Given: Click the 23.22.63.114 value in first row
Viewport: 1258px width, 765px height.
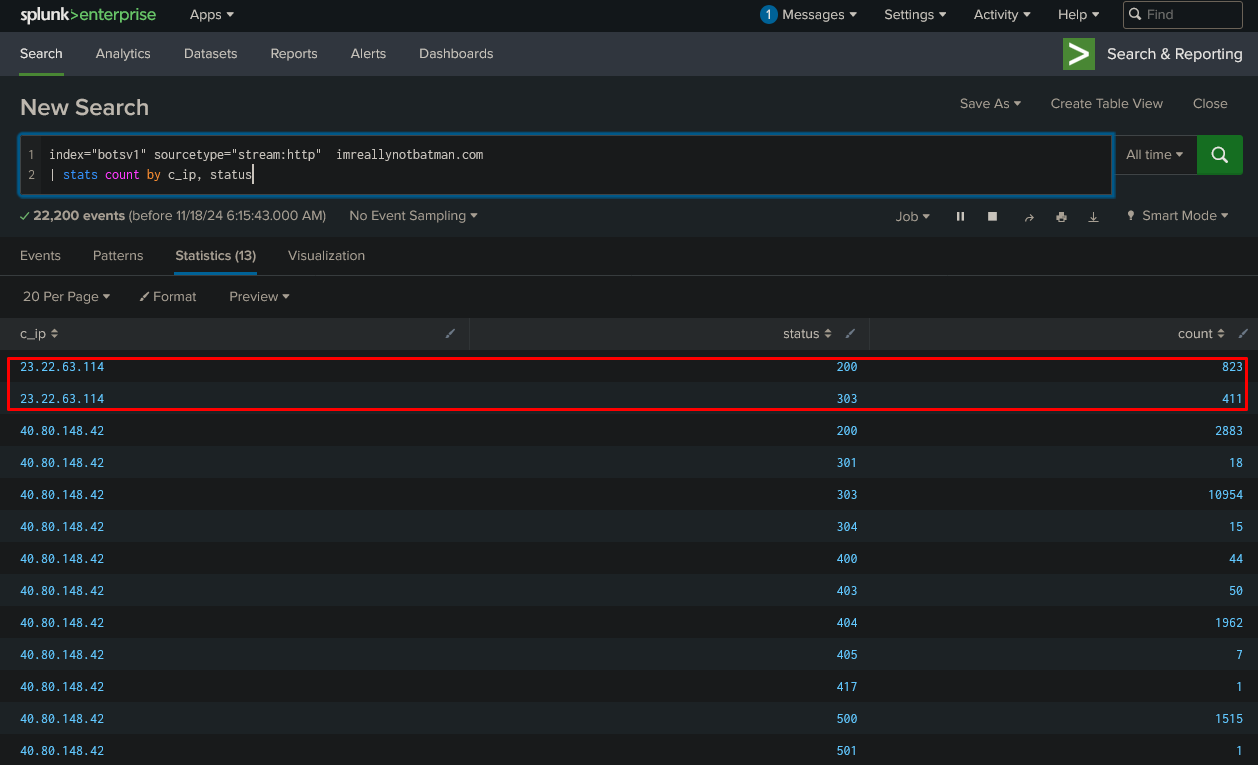Looking at the screenshot, I should pos(62,367).
